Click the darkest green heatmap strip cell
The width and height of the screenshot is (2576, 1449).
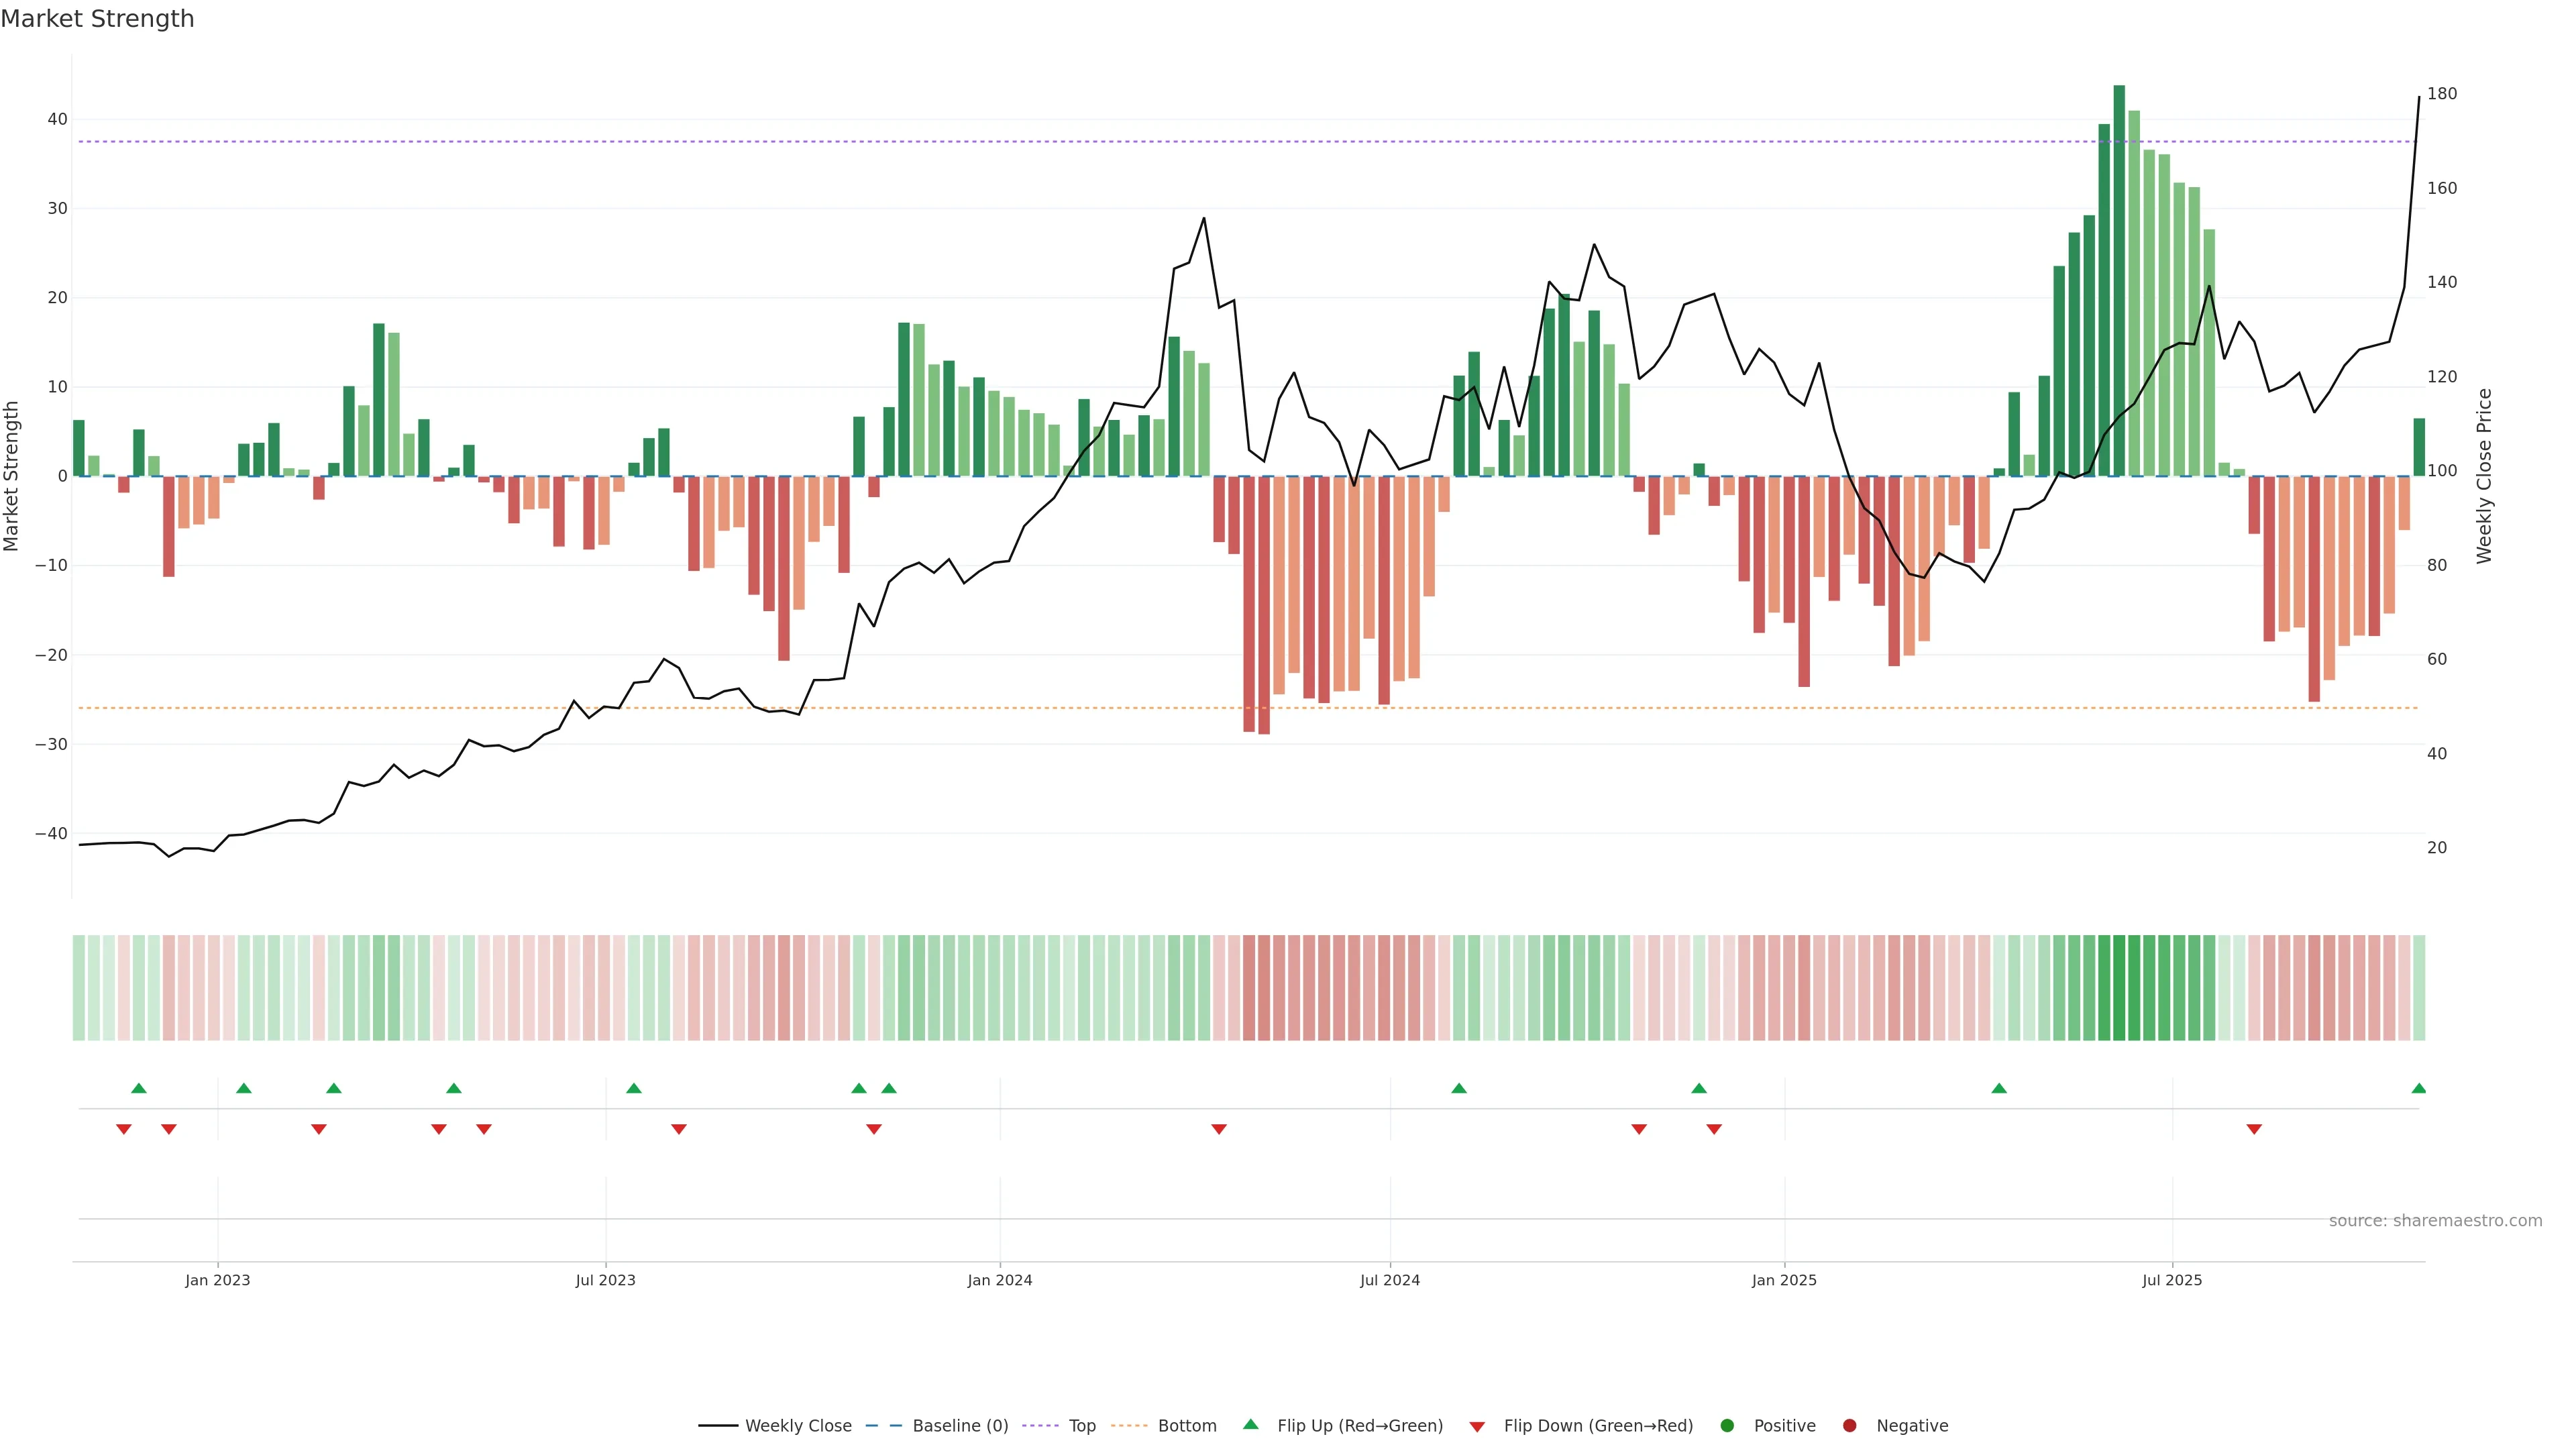tap(2119, 987)
